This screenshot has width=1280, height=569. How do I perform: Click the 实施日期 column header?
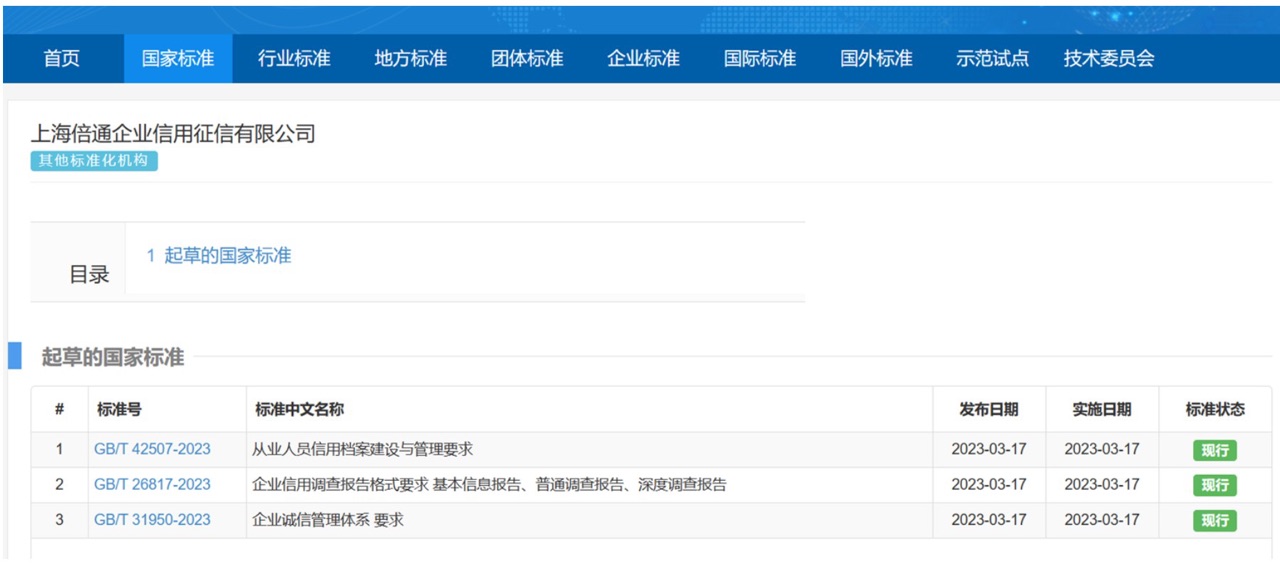pos(1102,409)
